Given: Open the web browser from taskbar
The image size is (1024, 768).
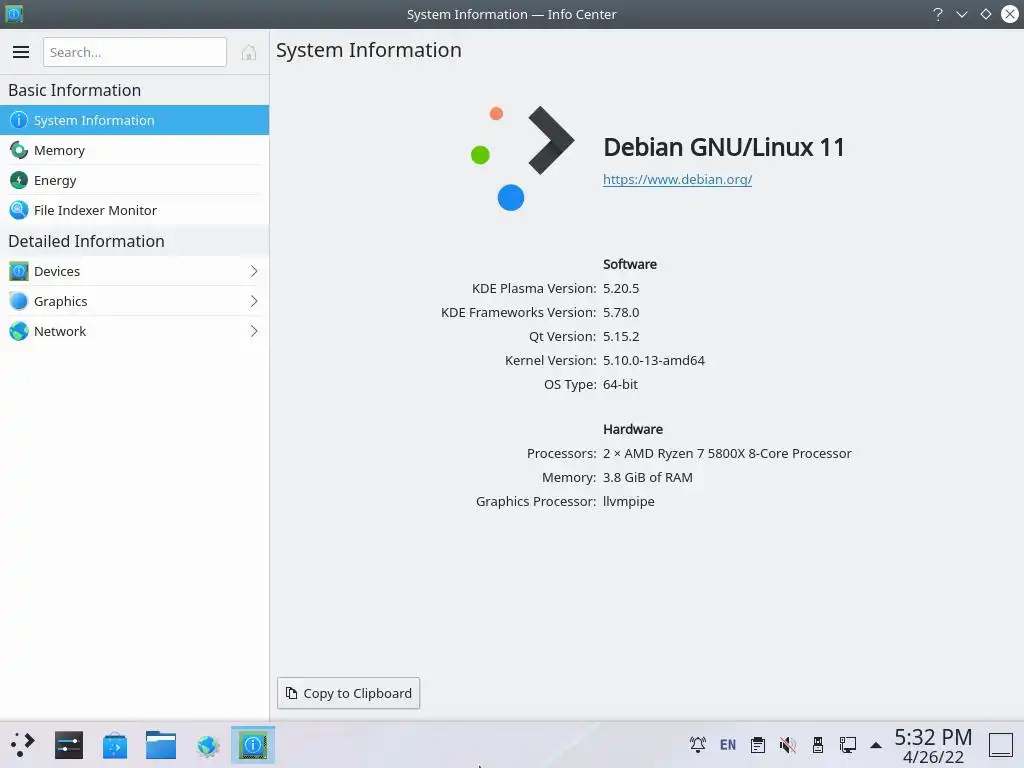Looking at the screenshot, I should point(207,745).
